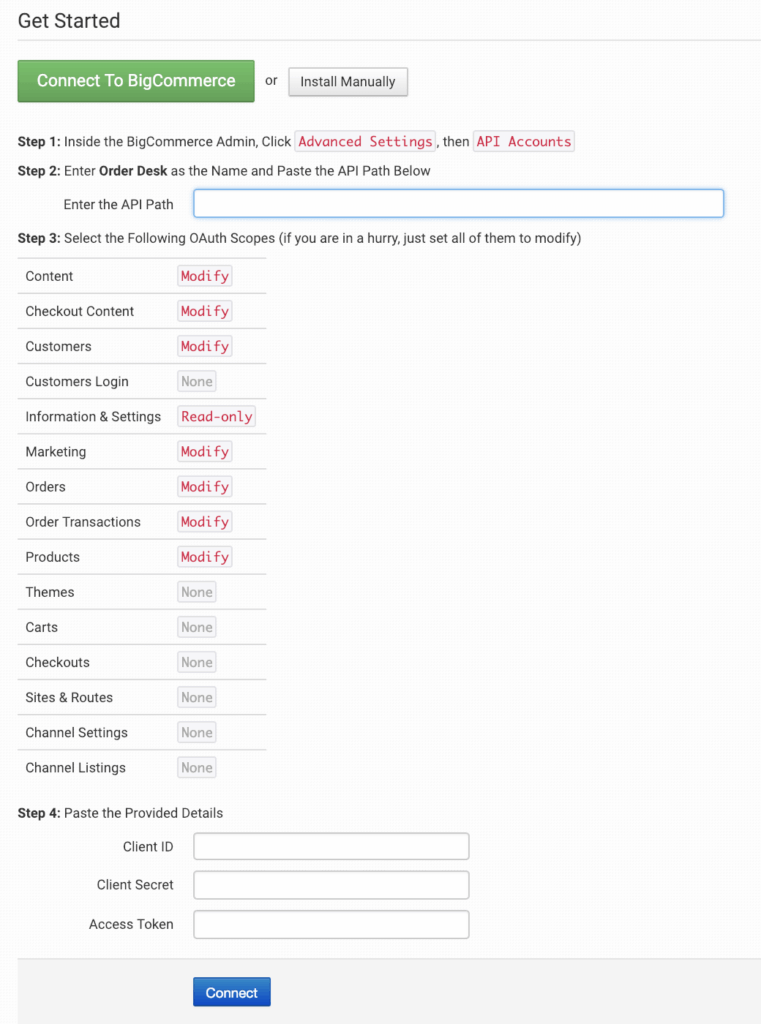Click the None badge for Channel Listings

point(197,768)
